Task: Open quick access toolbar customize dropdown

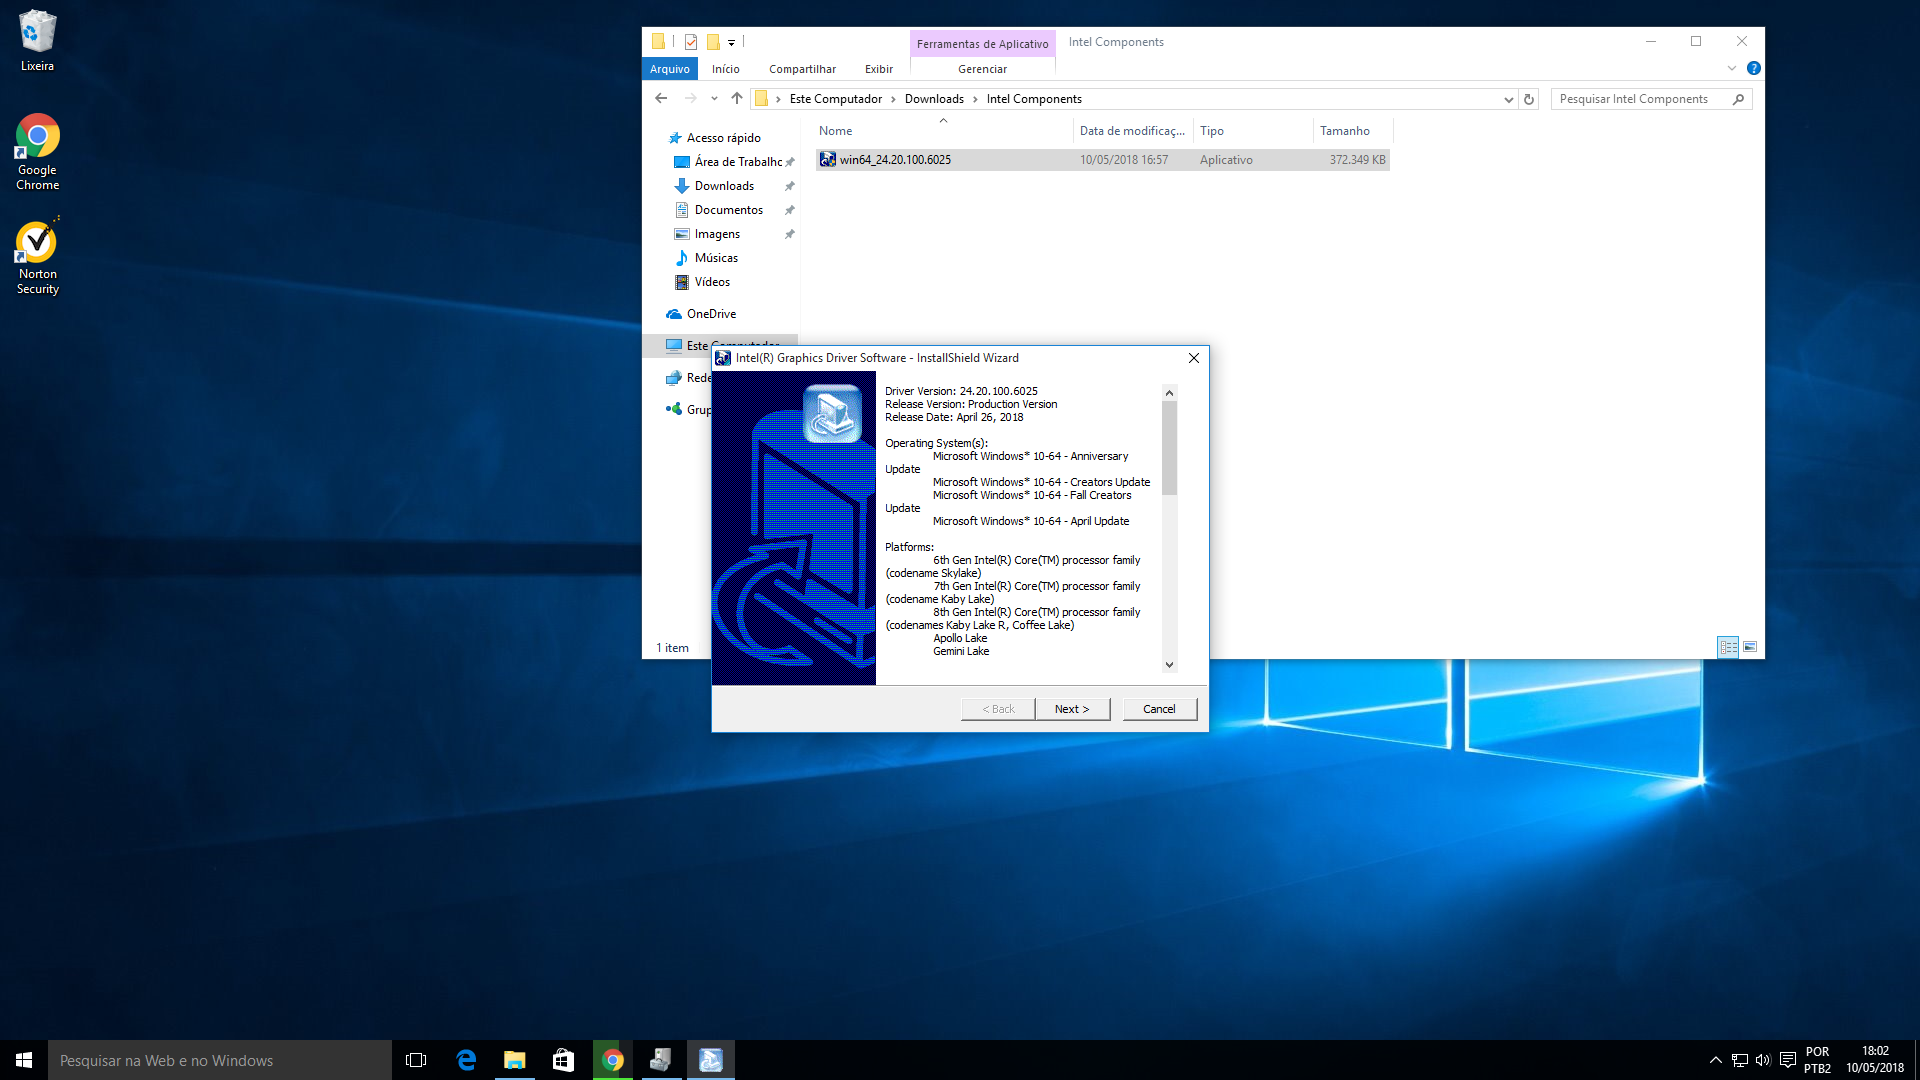Action: click(732, 42)
